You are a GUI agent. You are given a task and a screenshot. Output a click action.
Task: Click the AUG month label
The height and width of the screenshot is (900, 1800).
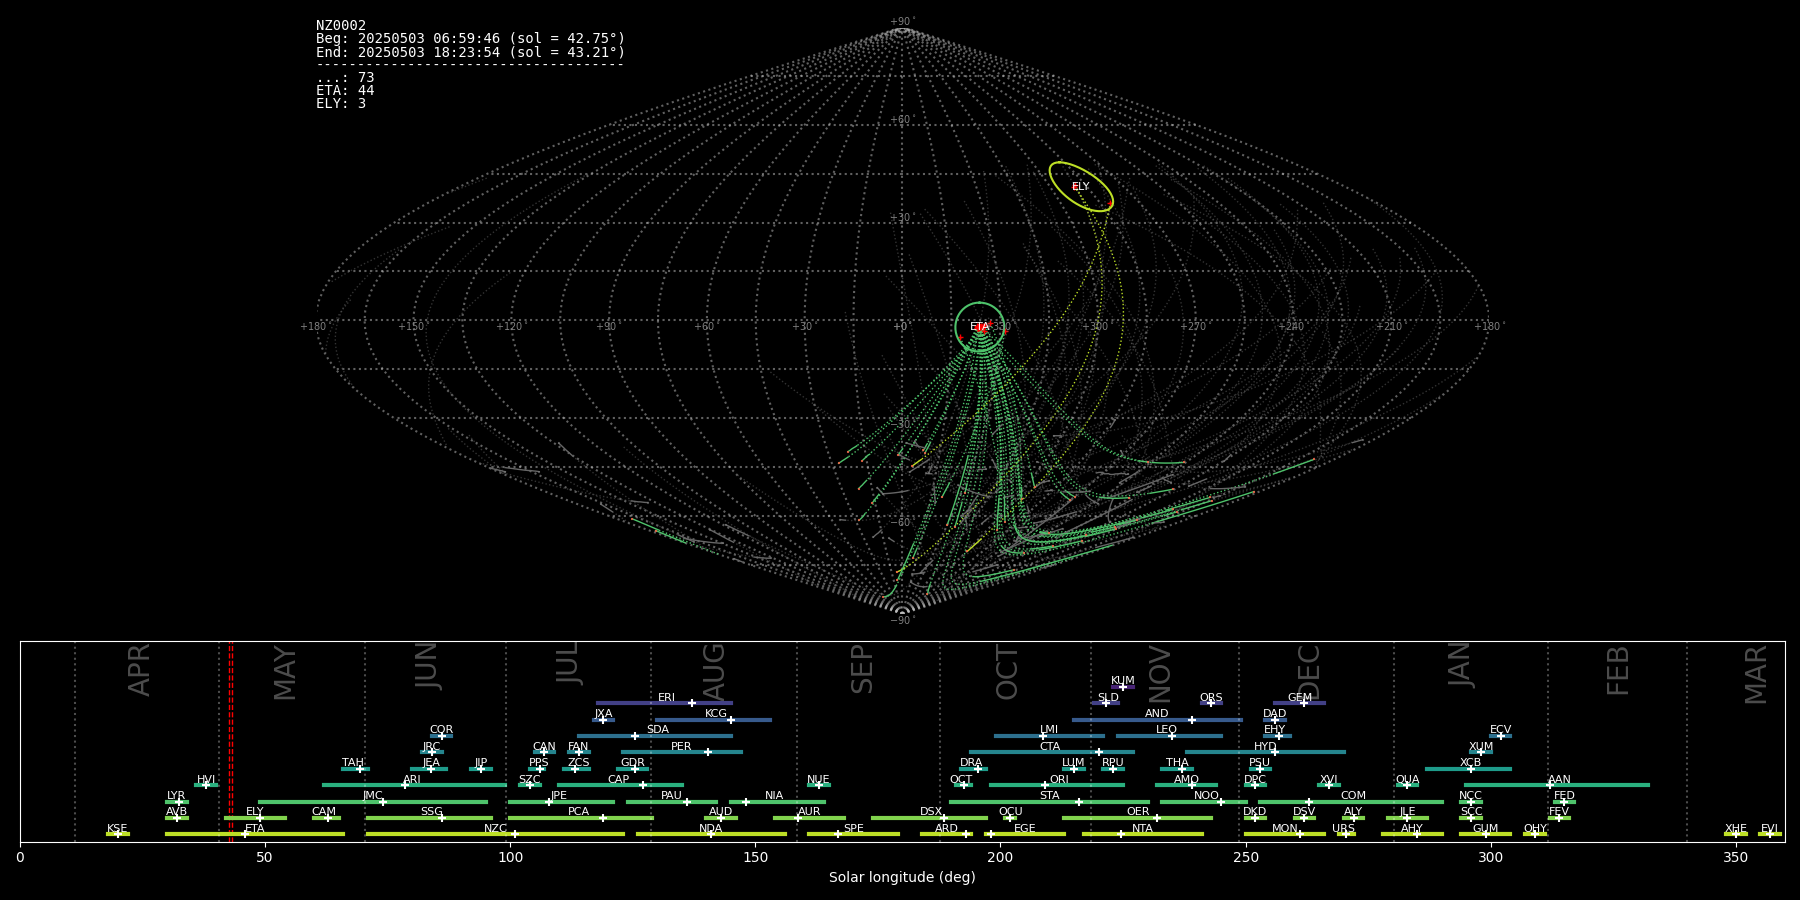713,672
